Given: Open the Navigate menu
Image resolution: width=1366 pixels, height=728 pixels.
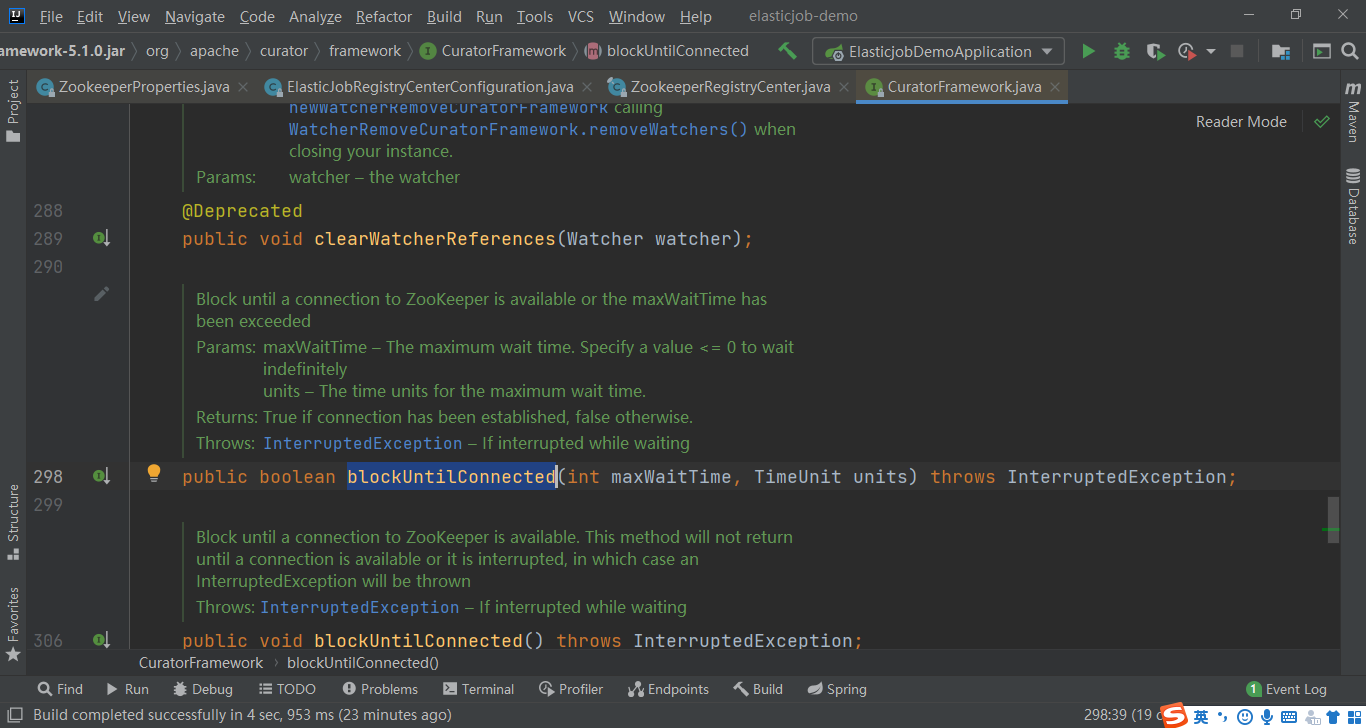Looking at the screenshot, I should click(x=195, y=16).
